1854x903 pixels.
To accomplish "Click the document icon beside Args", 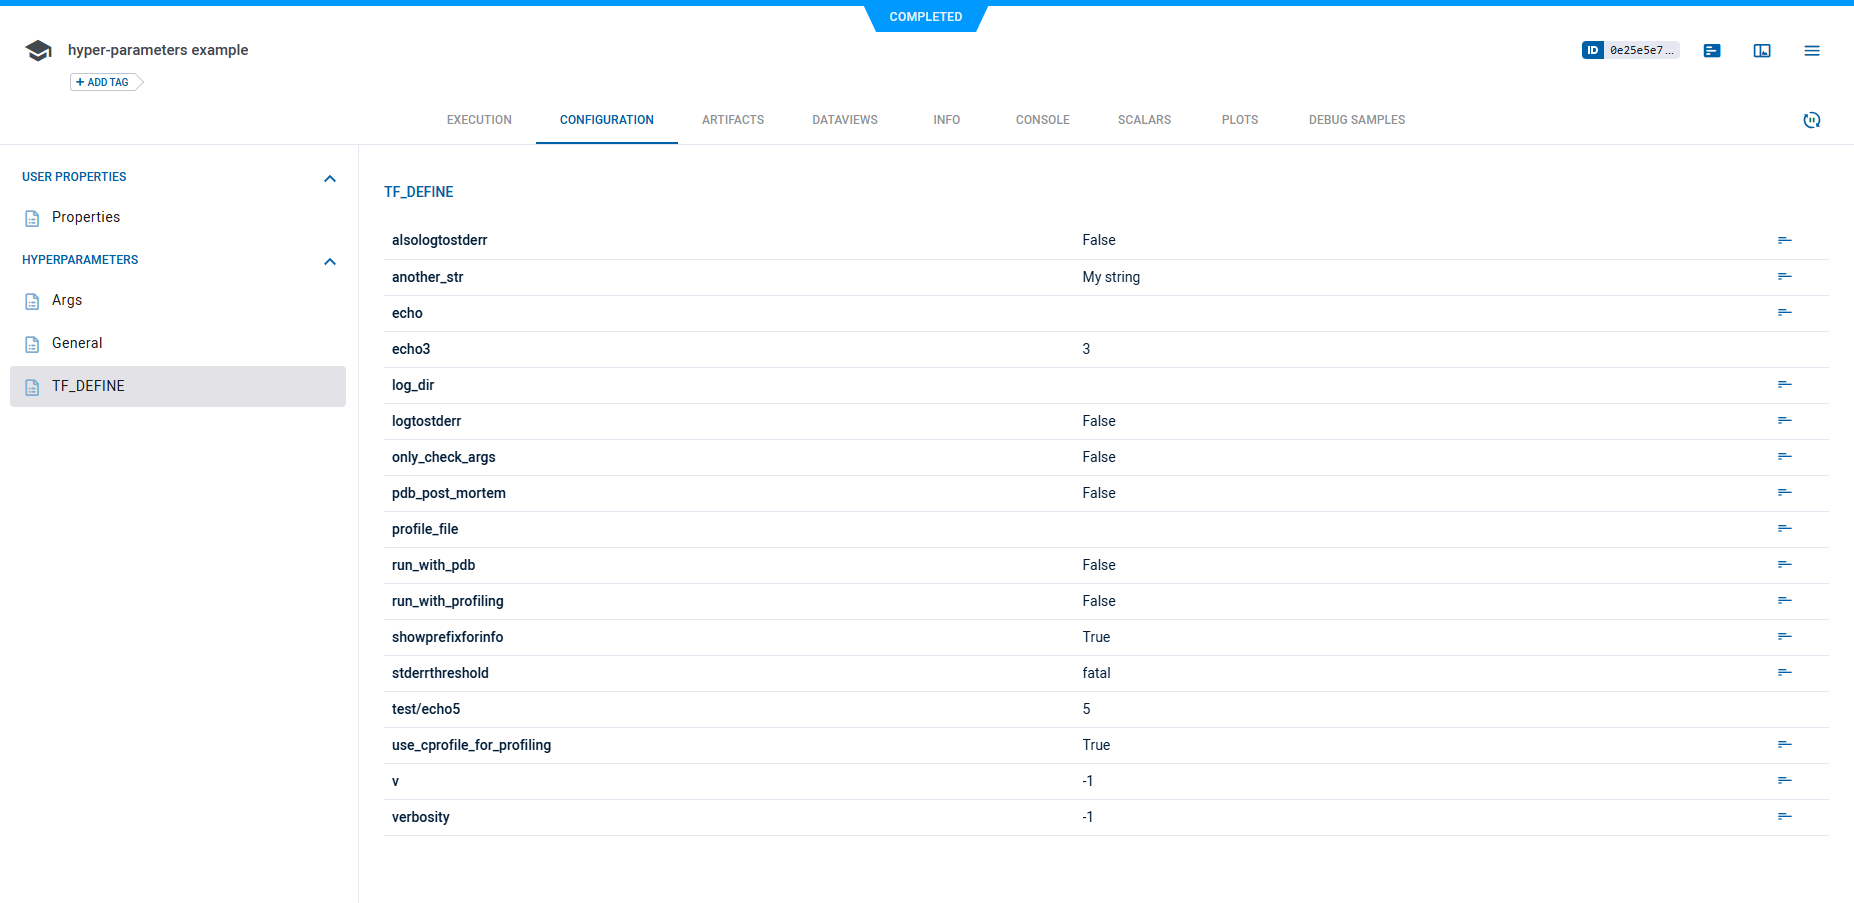I will (x=31, y=300).
